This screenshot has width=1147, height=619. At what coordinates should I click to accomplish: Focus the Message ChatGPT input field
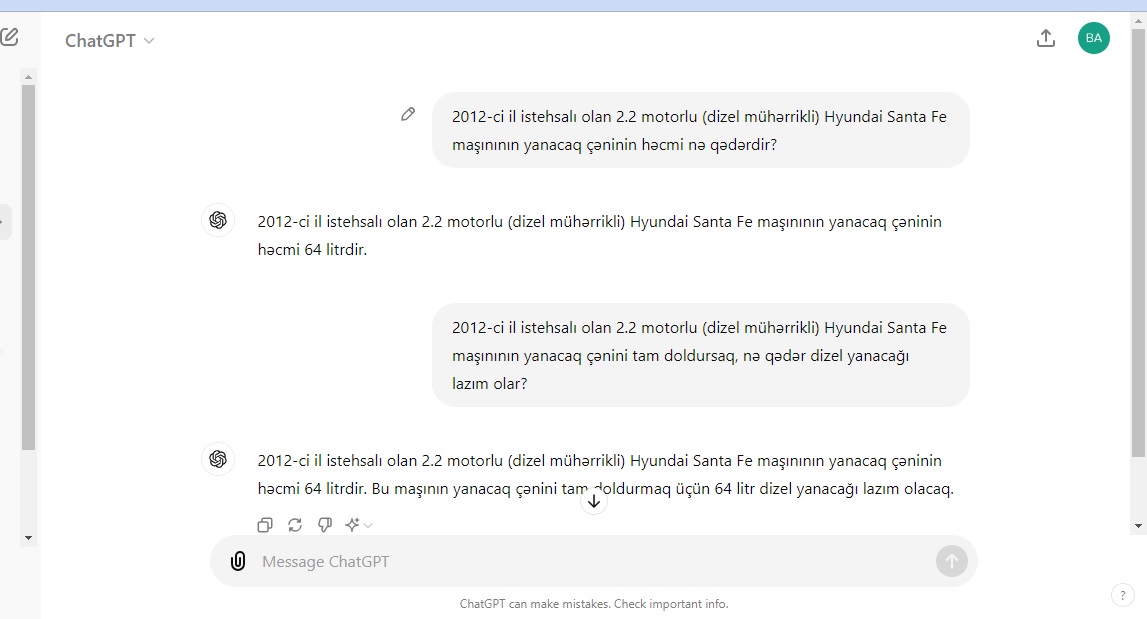593,561
